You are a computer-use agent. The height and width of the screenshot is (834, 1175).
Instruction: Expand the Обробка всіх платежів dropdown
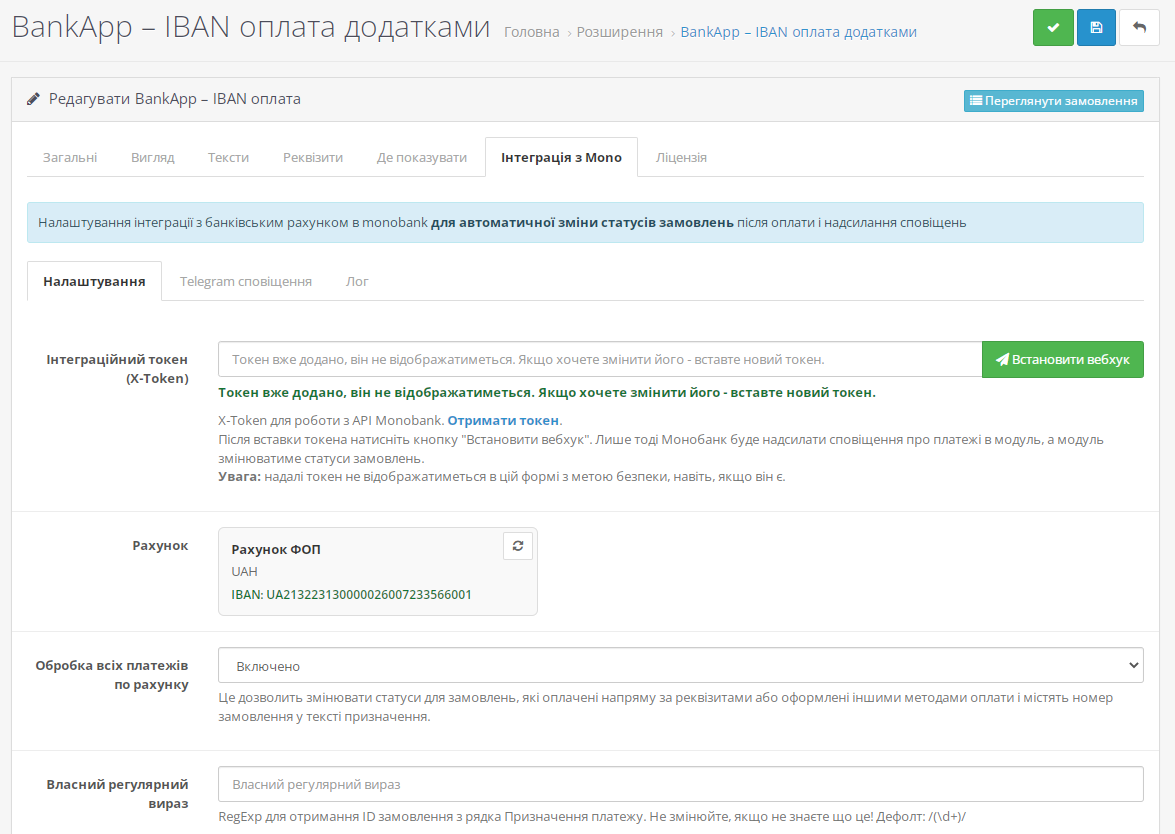coord(680,665)
